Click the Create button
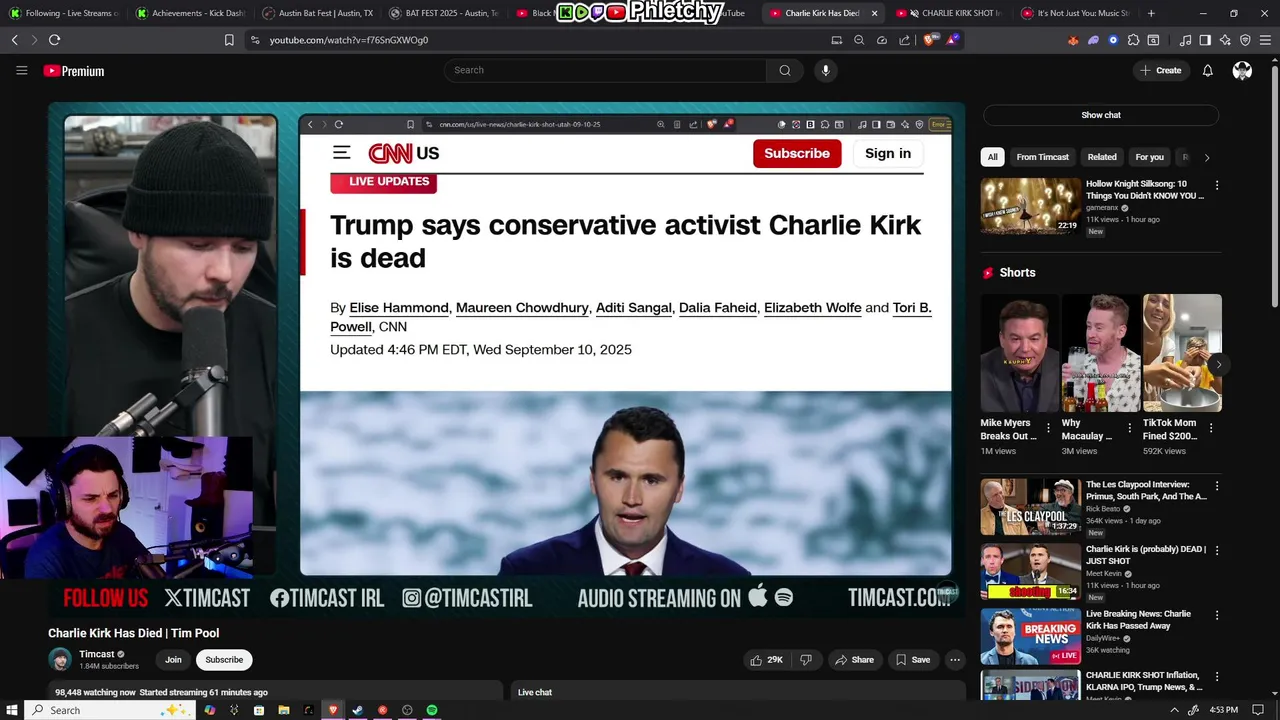 point(1161,70)
